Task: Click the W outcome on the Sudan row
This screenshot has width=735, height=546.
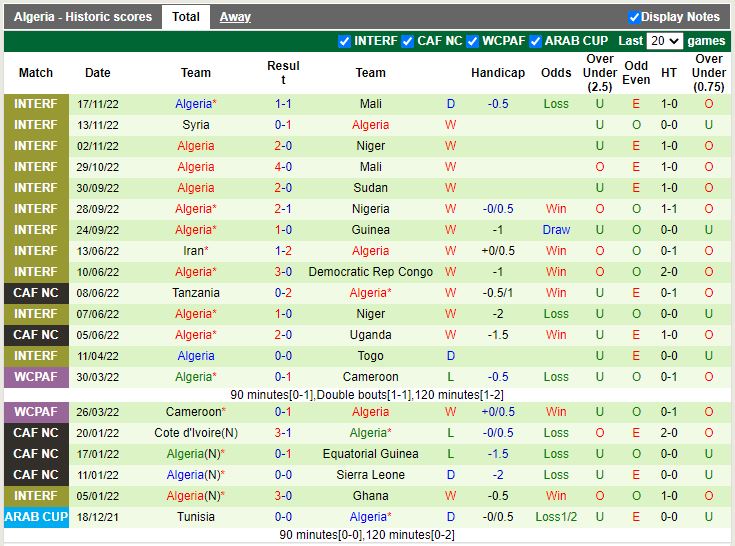Action: point(450,187)
